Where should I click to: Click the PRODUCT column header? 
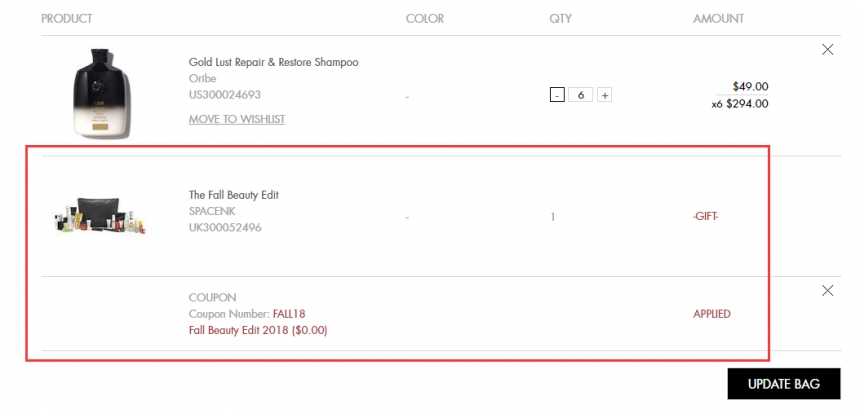pos(66,19)
